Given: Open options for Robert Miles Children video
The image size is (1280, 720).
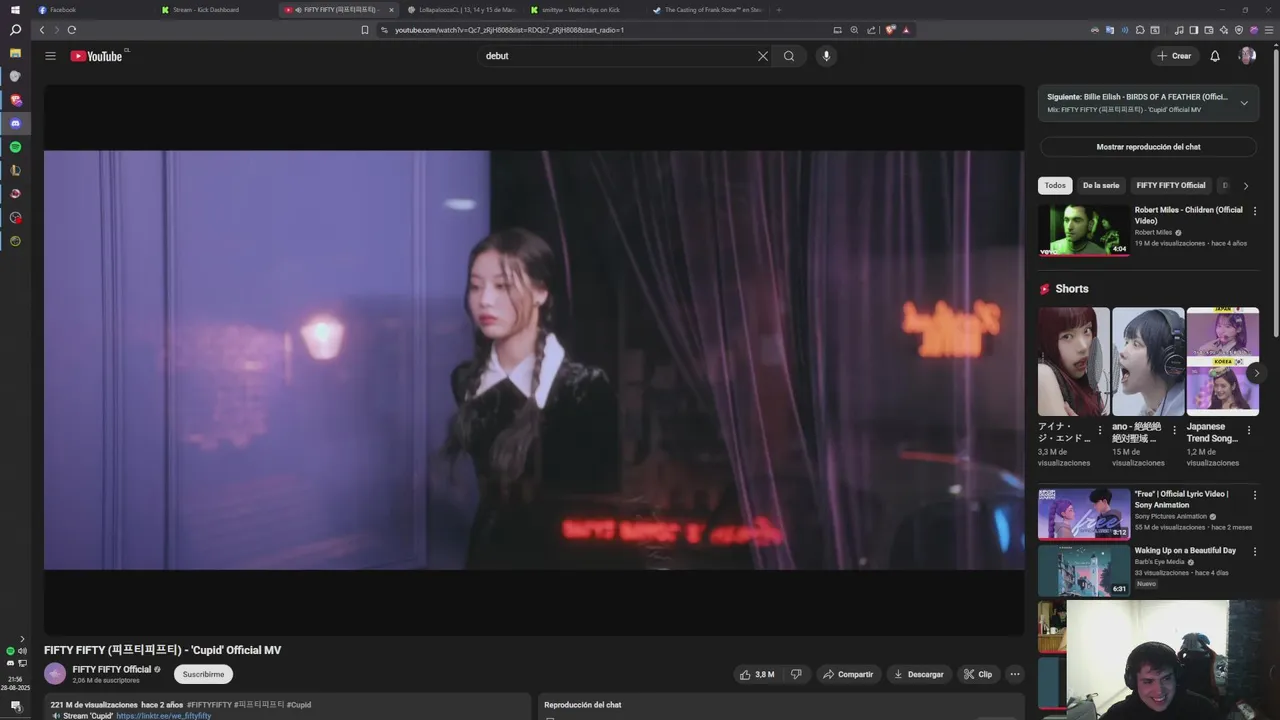Looking at the screenshot, I should pyautogui.click(x=1255, y=211).
